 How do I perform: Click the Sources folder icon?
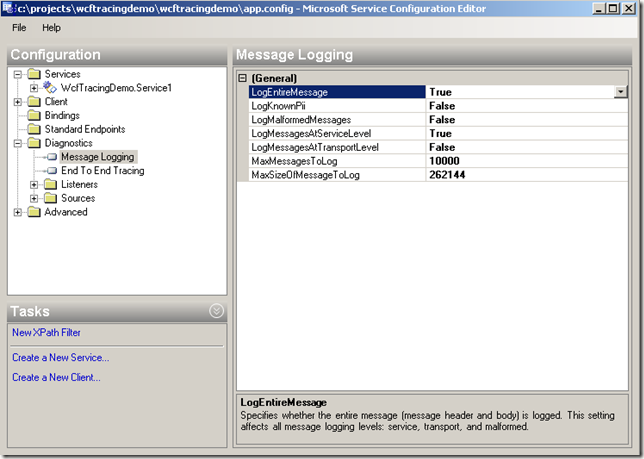(51, 198)
